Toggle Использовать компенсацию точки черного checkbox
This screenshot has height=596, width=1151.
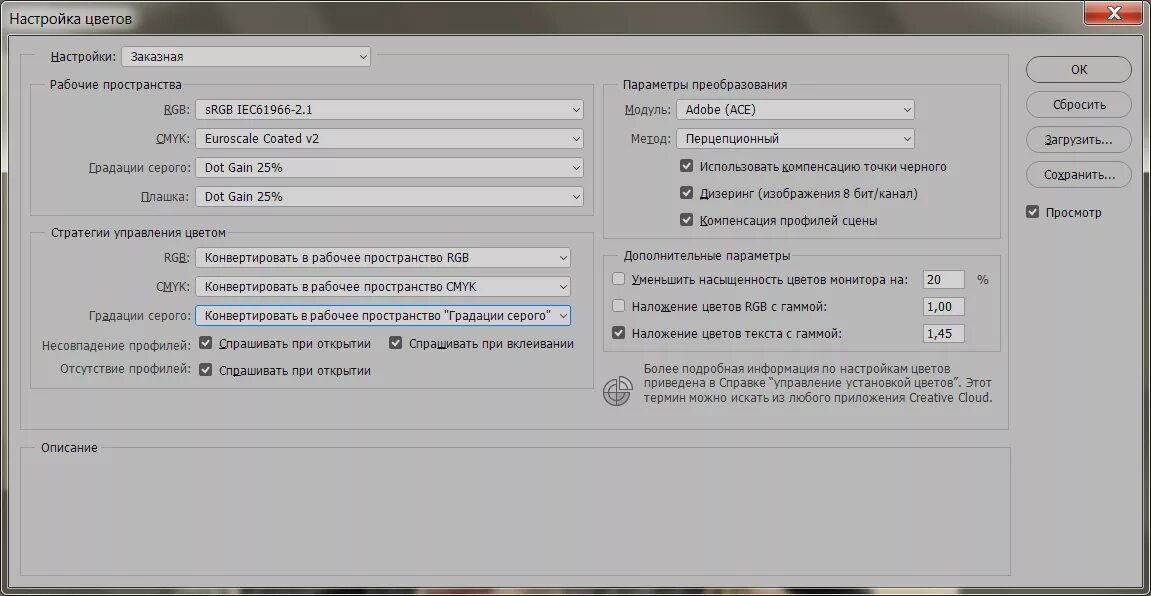click(x=686, y=167)
